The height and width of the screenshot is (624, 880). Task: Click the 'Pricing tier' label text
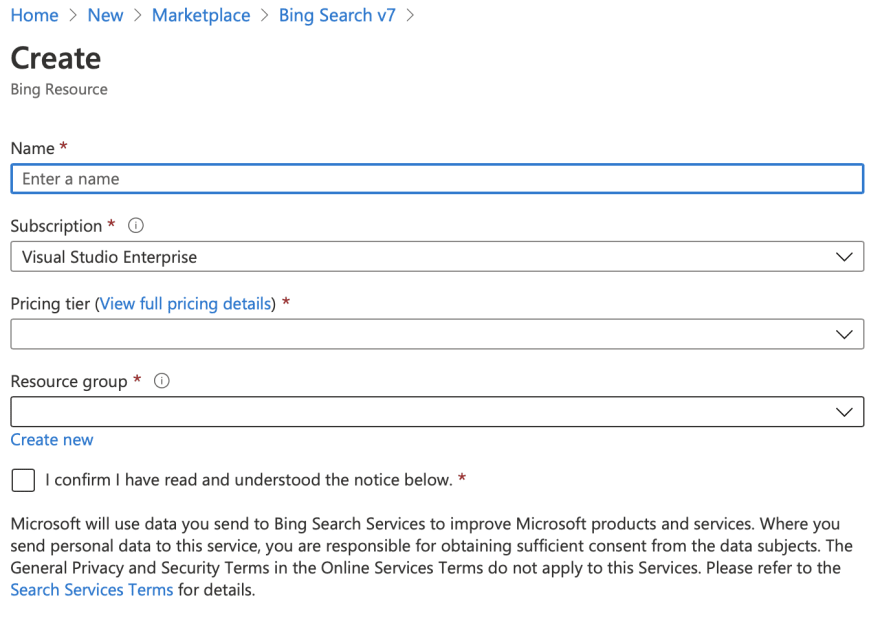click(x=50, y=304)
